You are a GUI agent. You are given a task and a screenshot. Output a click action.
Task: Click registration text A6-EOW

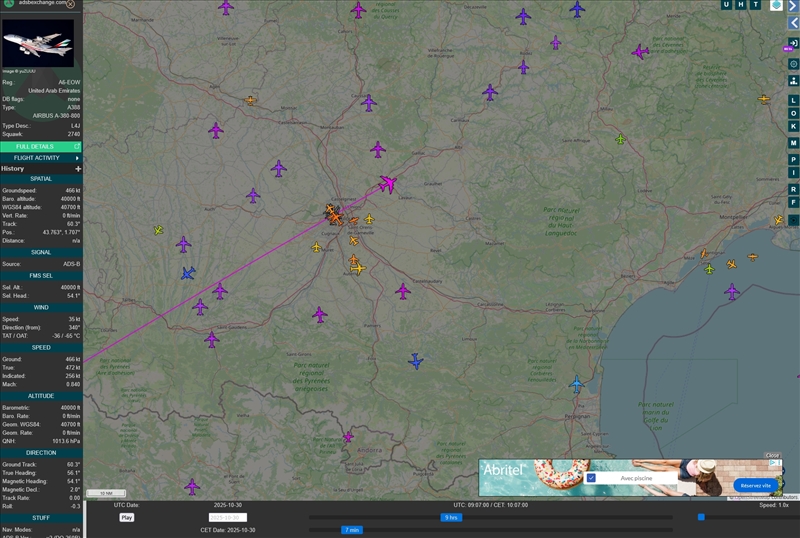(69, 82)
